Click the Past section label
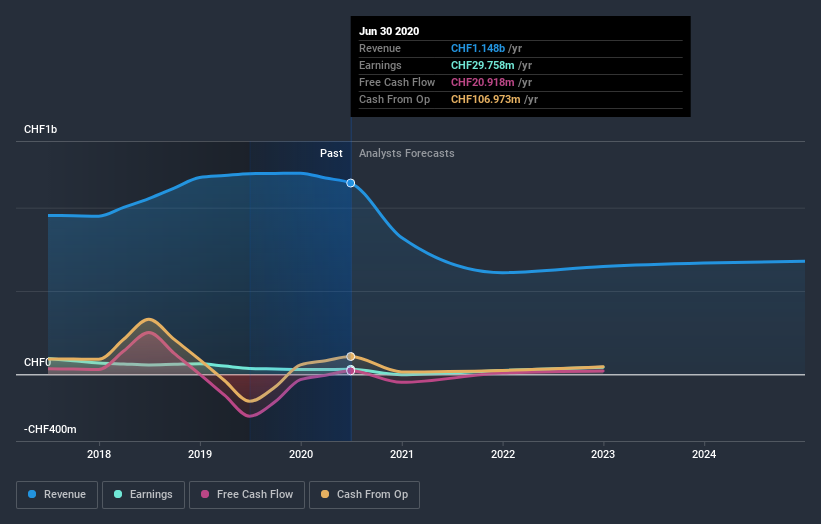This screenshot has height=524, width=821. (x=331, y=153)
